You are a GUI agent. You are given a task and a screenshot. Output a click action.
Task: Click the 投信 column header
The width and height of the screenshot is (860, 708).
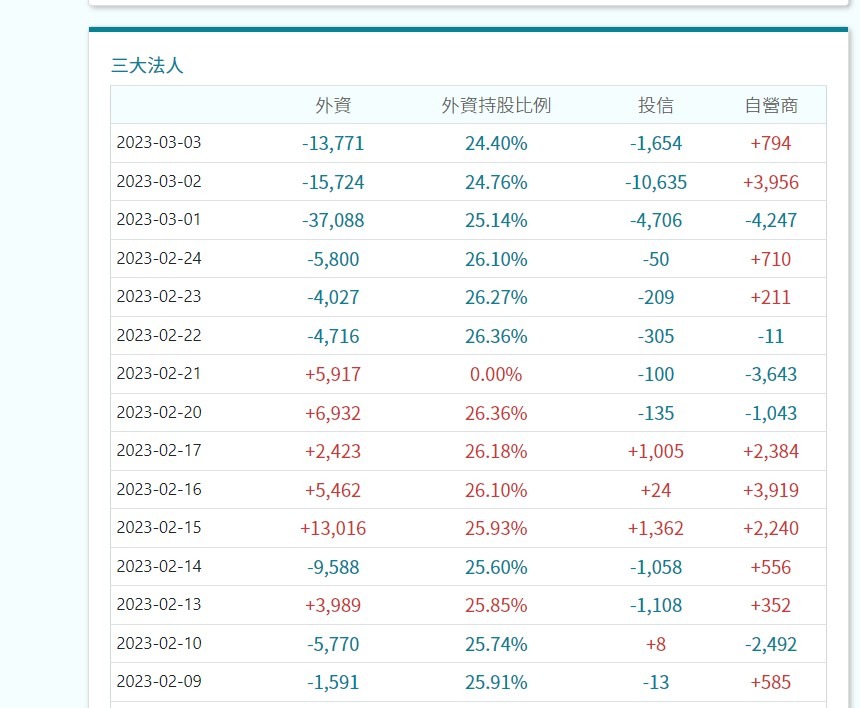(x=656, y=105)
